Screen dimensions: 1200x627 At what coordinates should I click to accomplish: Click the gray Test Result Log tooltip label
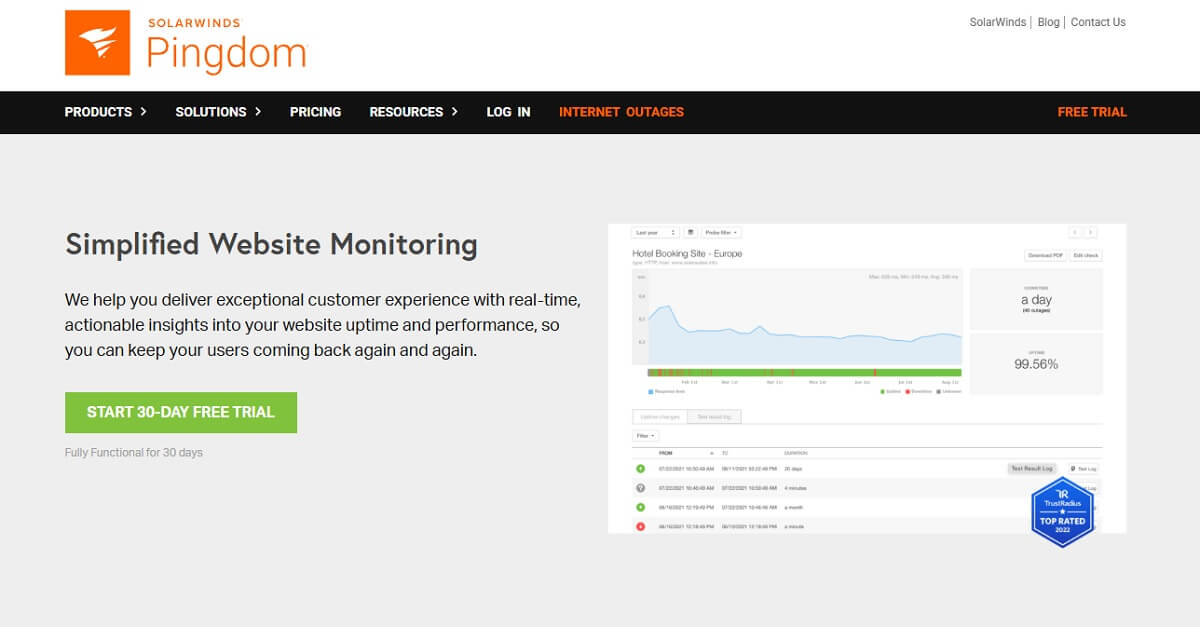point(1032,468)
